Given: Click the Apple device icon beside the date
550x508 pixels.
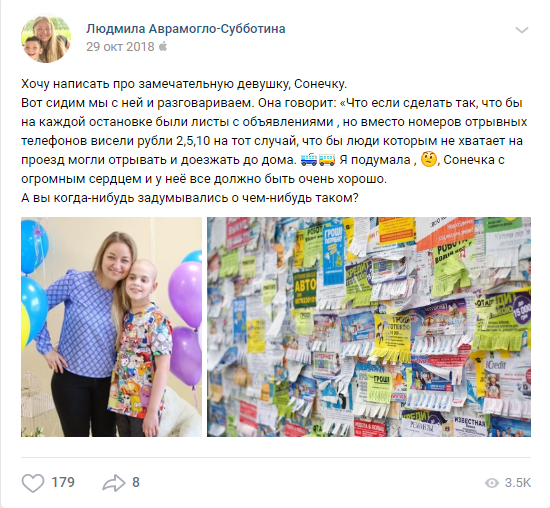Looking at the screenshot, I should [x=163, y=46].
